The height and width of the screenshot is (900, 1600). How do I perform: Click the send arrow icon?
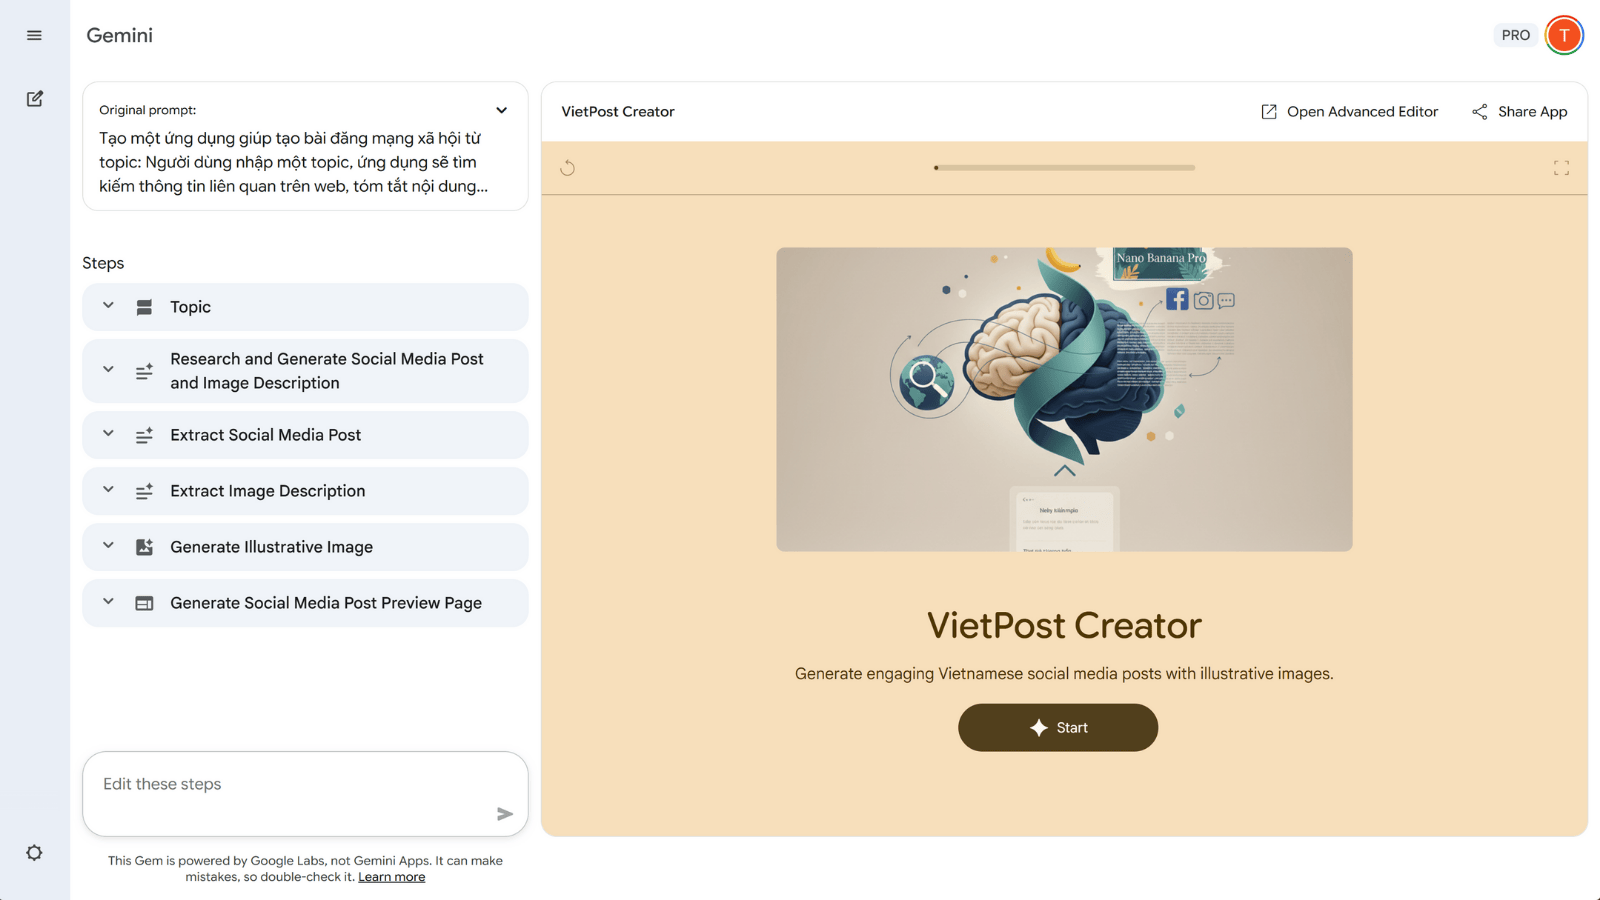click(505, 814)
